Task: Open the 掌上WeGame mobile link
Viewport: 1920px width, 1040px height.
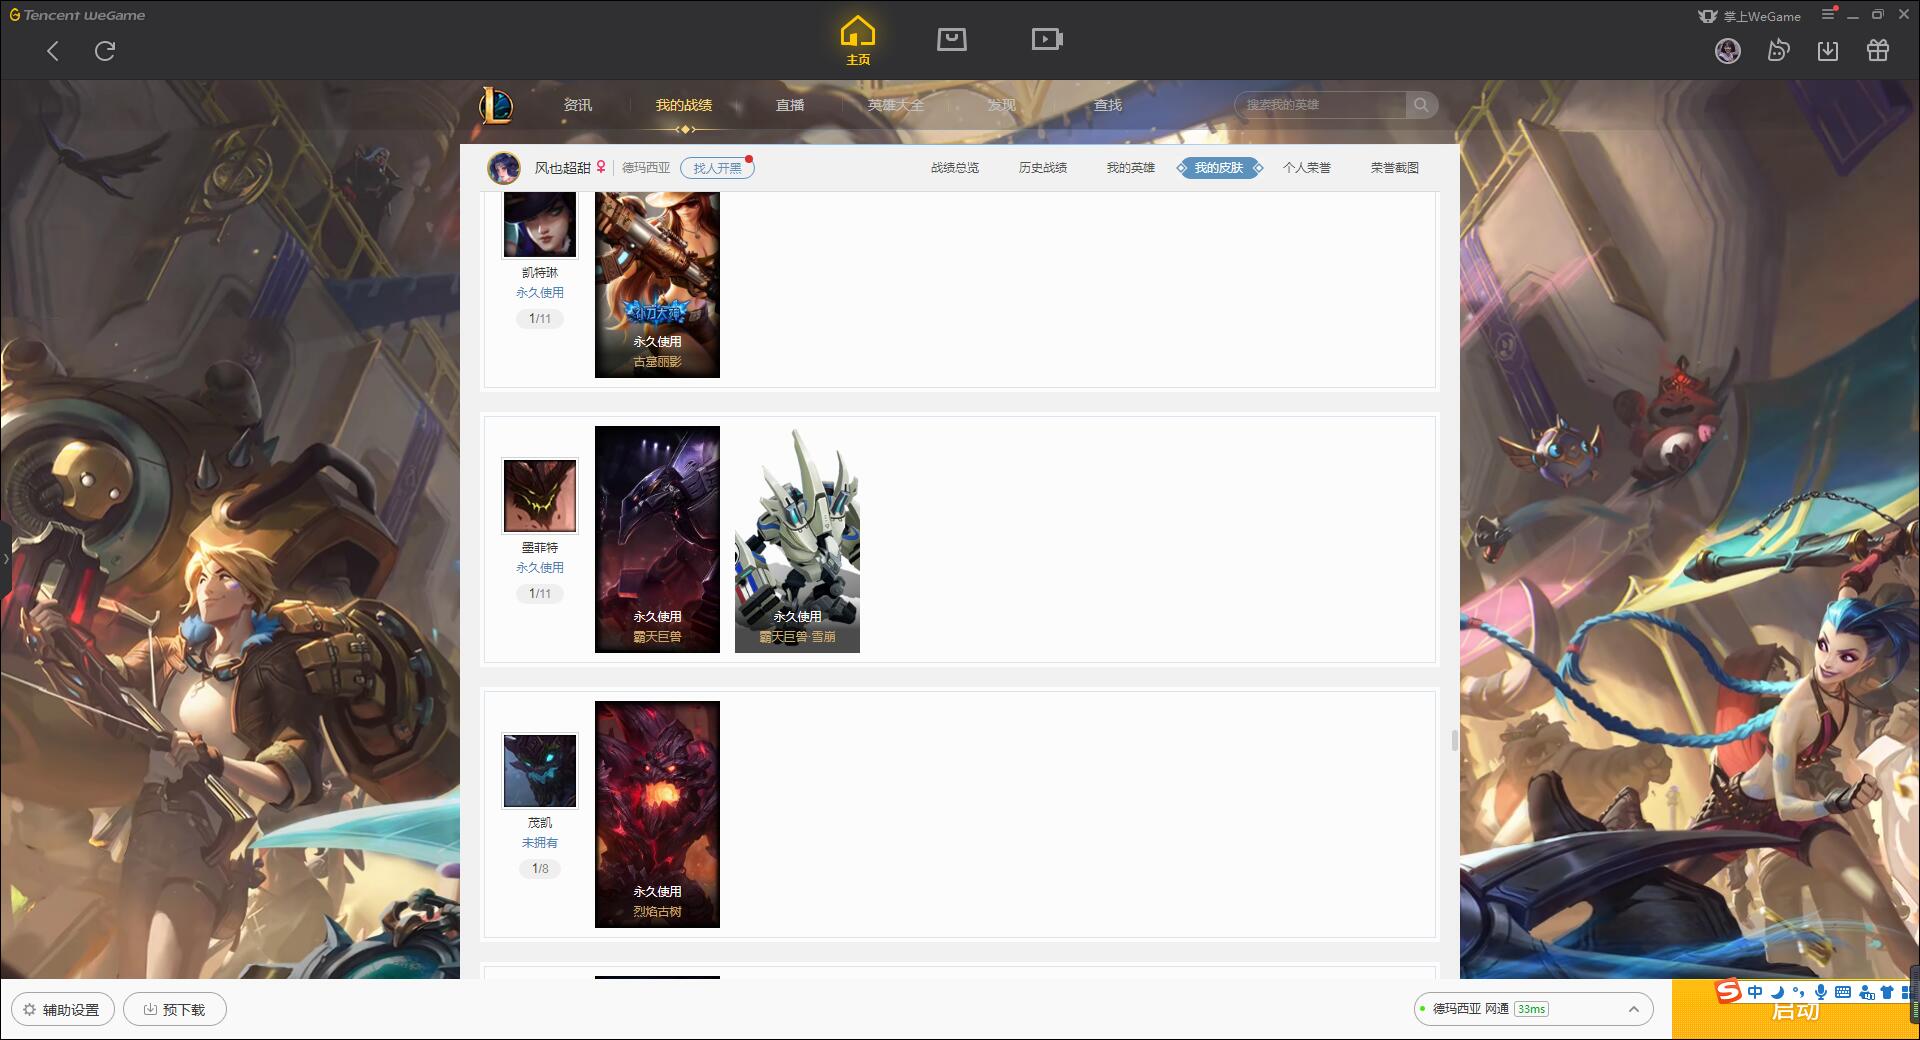Action: [x=1750, y=16]
